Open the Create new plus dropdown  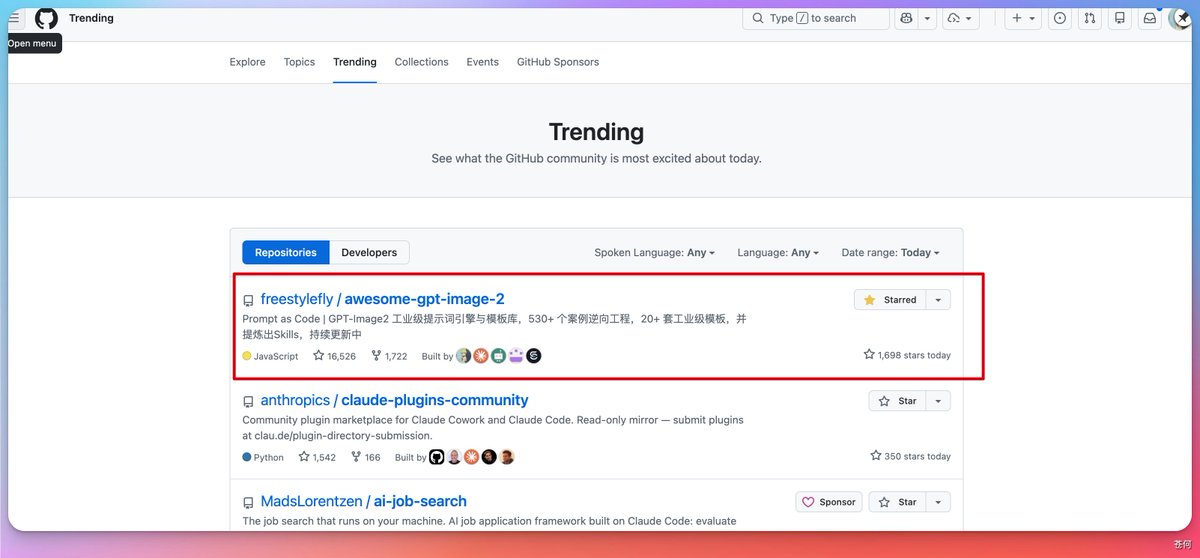tap(1023, 18)
